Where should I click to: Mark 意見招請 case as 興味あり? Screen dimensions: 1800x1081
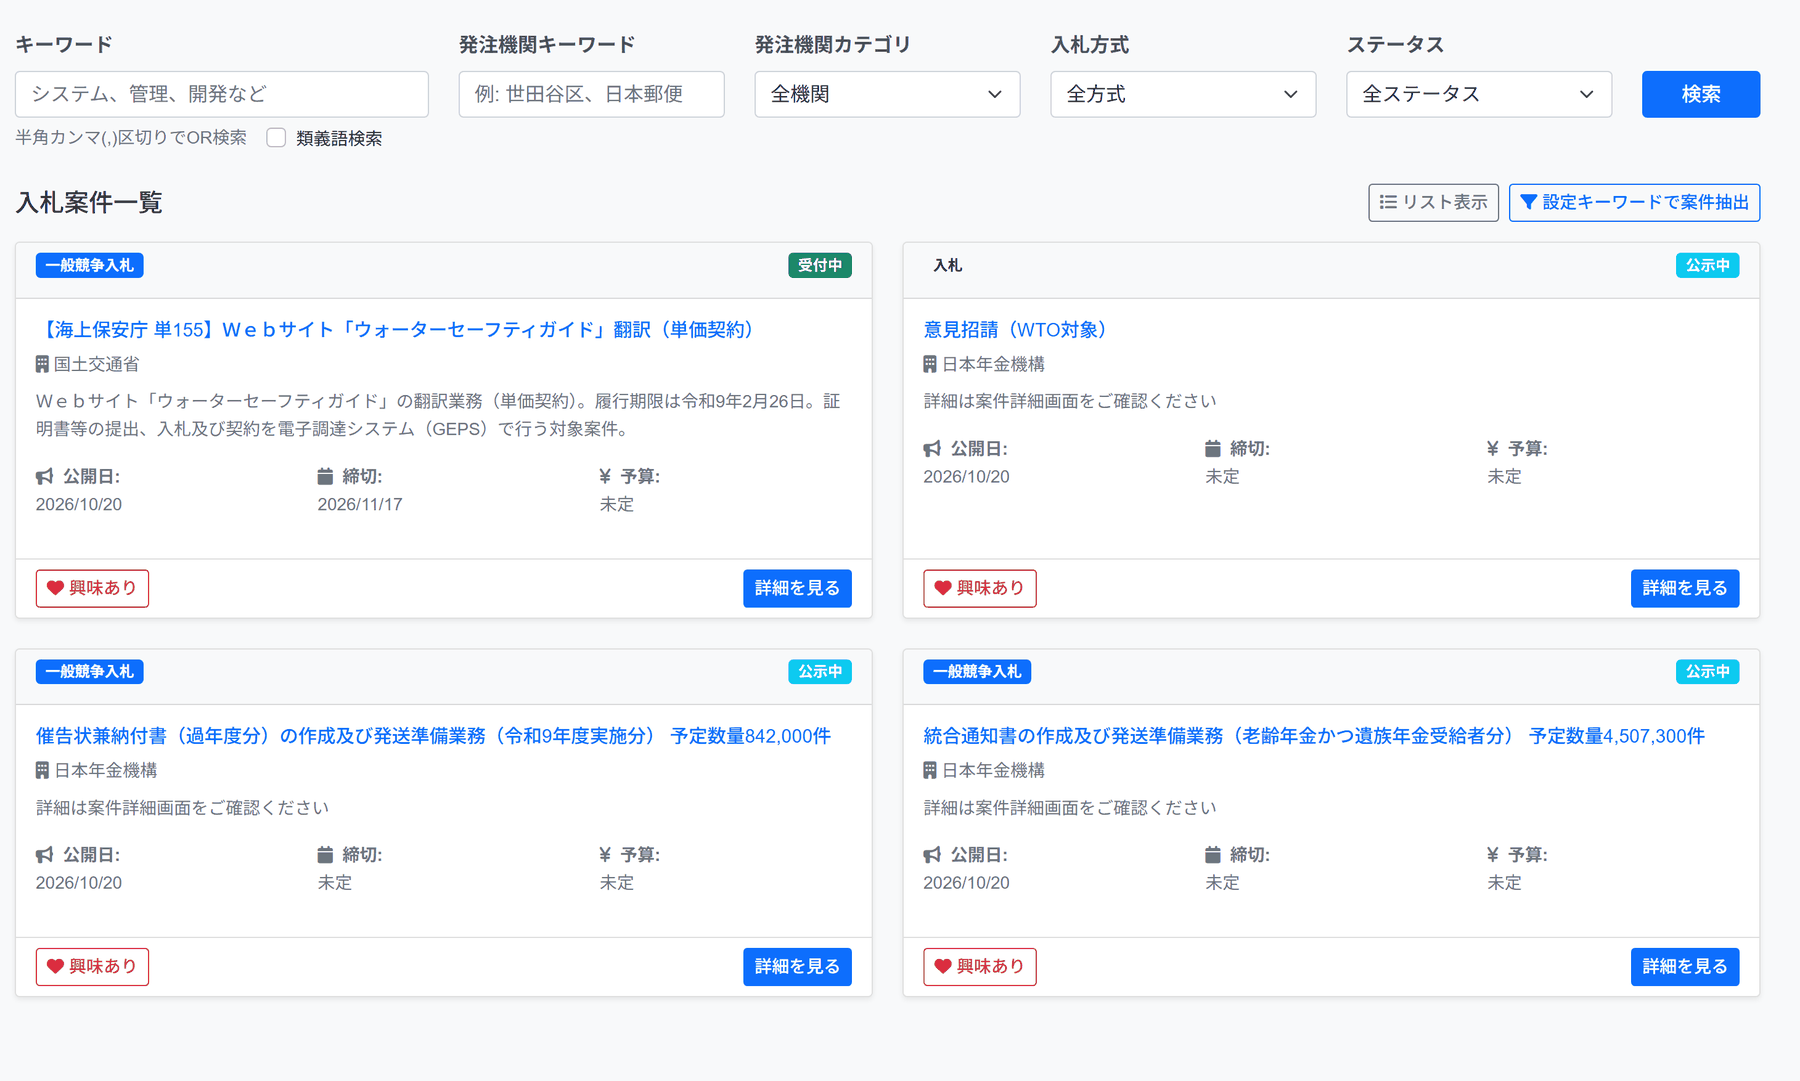(980, 588)
